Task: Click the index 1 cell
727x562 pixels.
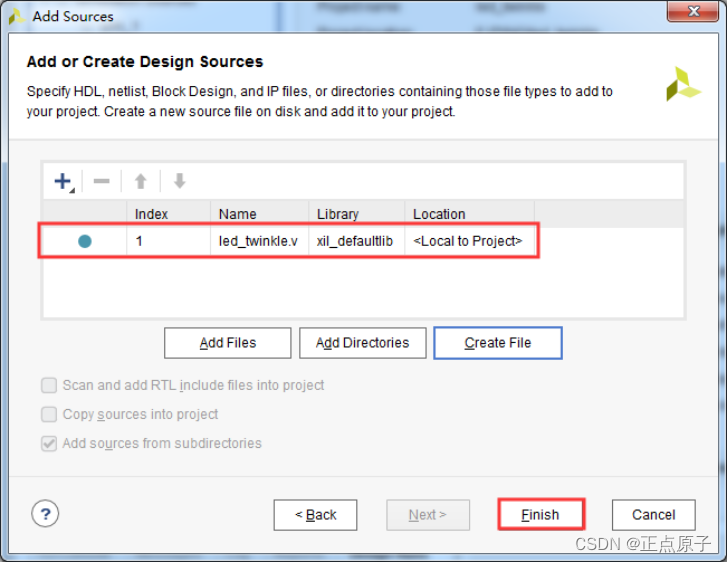Action: point(168,241)
